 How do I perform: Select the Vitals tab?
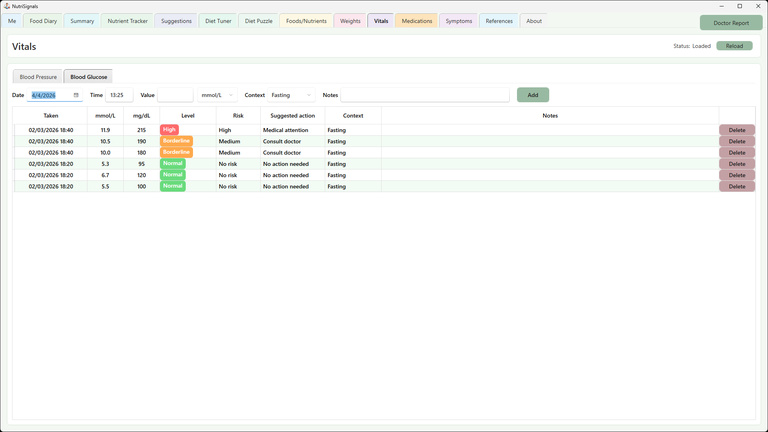tap(381, 21)
